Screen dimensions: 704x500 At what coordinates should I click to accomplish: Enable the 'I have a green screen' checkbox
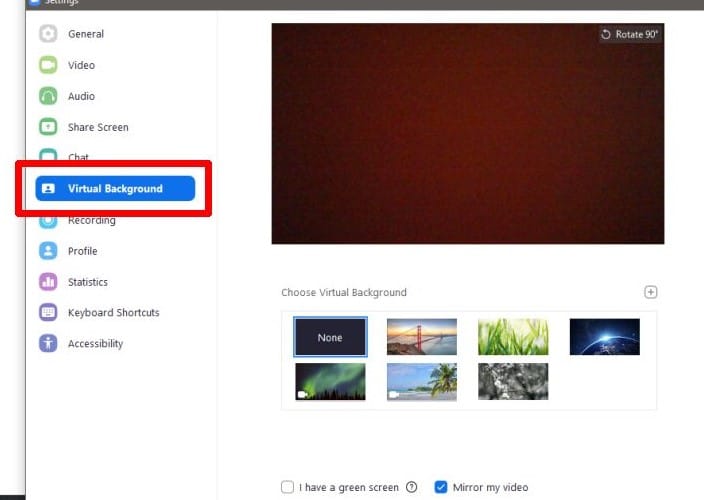tap(288, 488)
